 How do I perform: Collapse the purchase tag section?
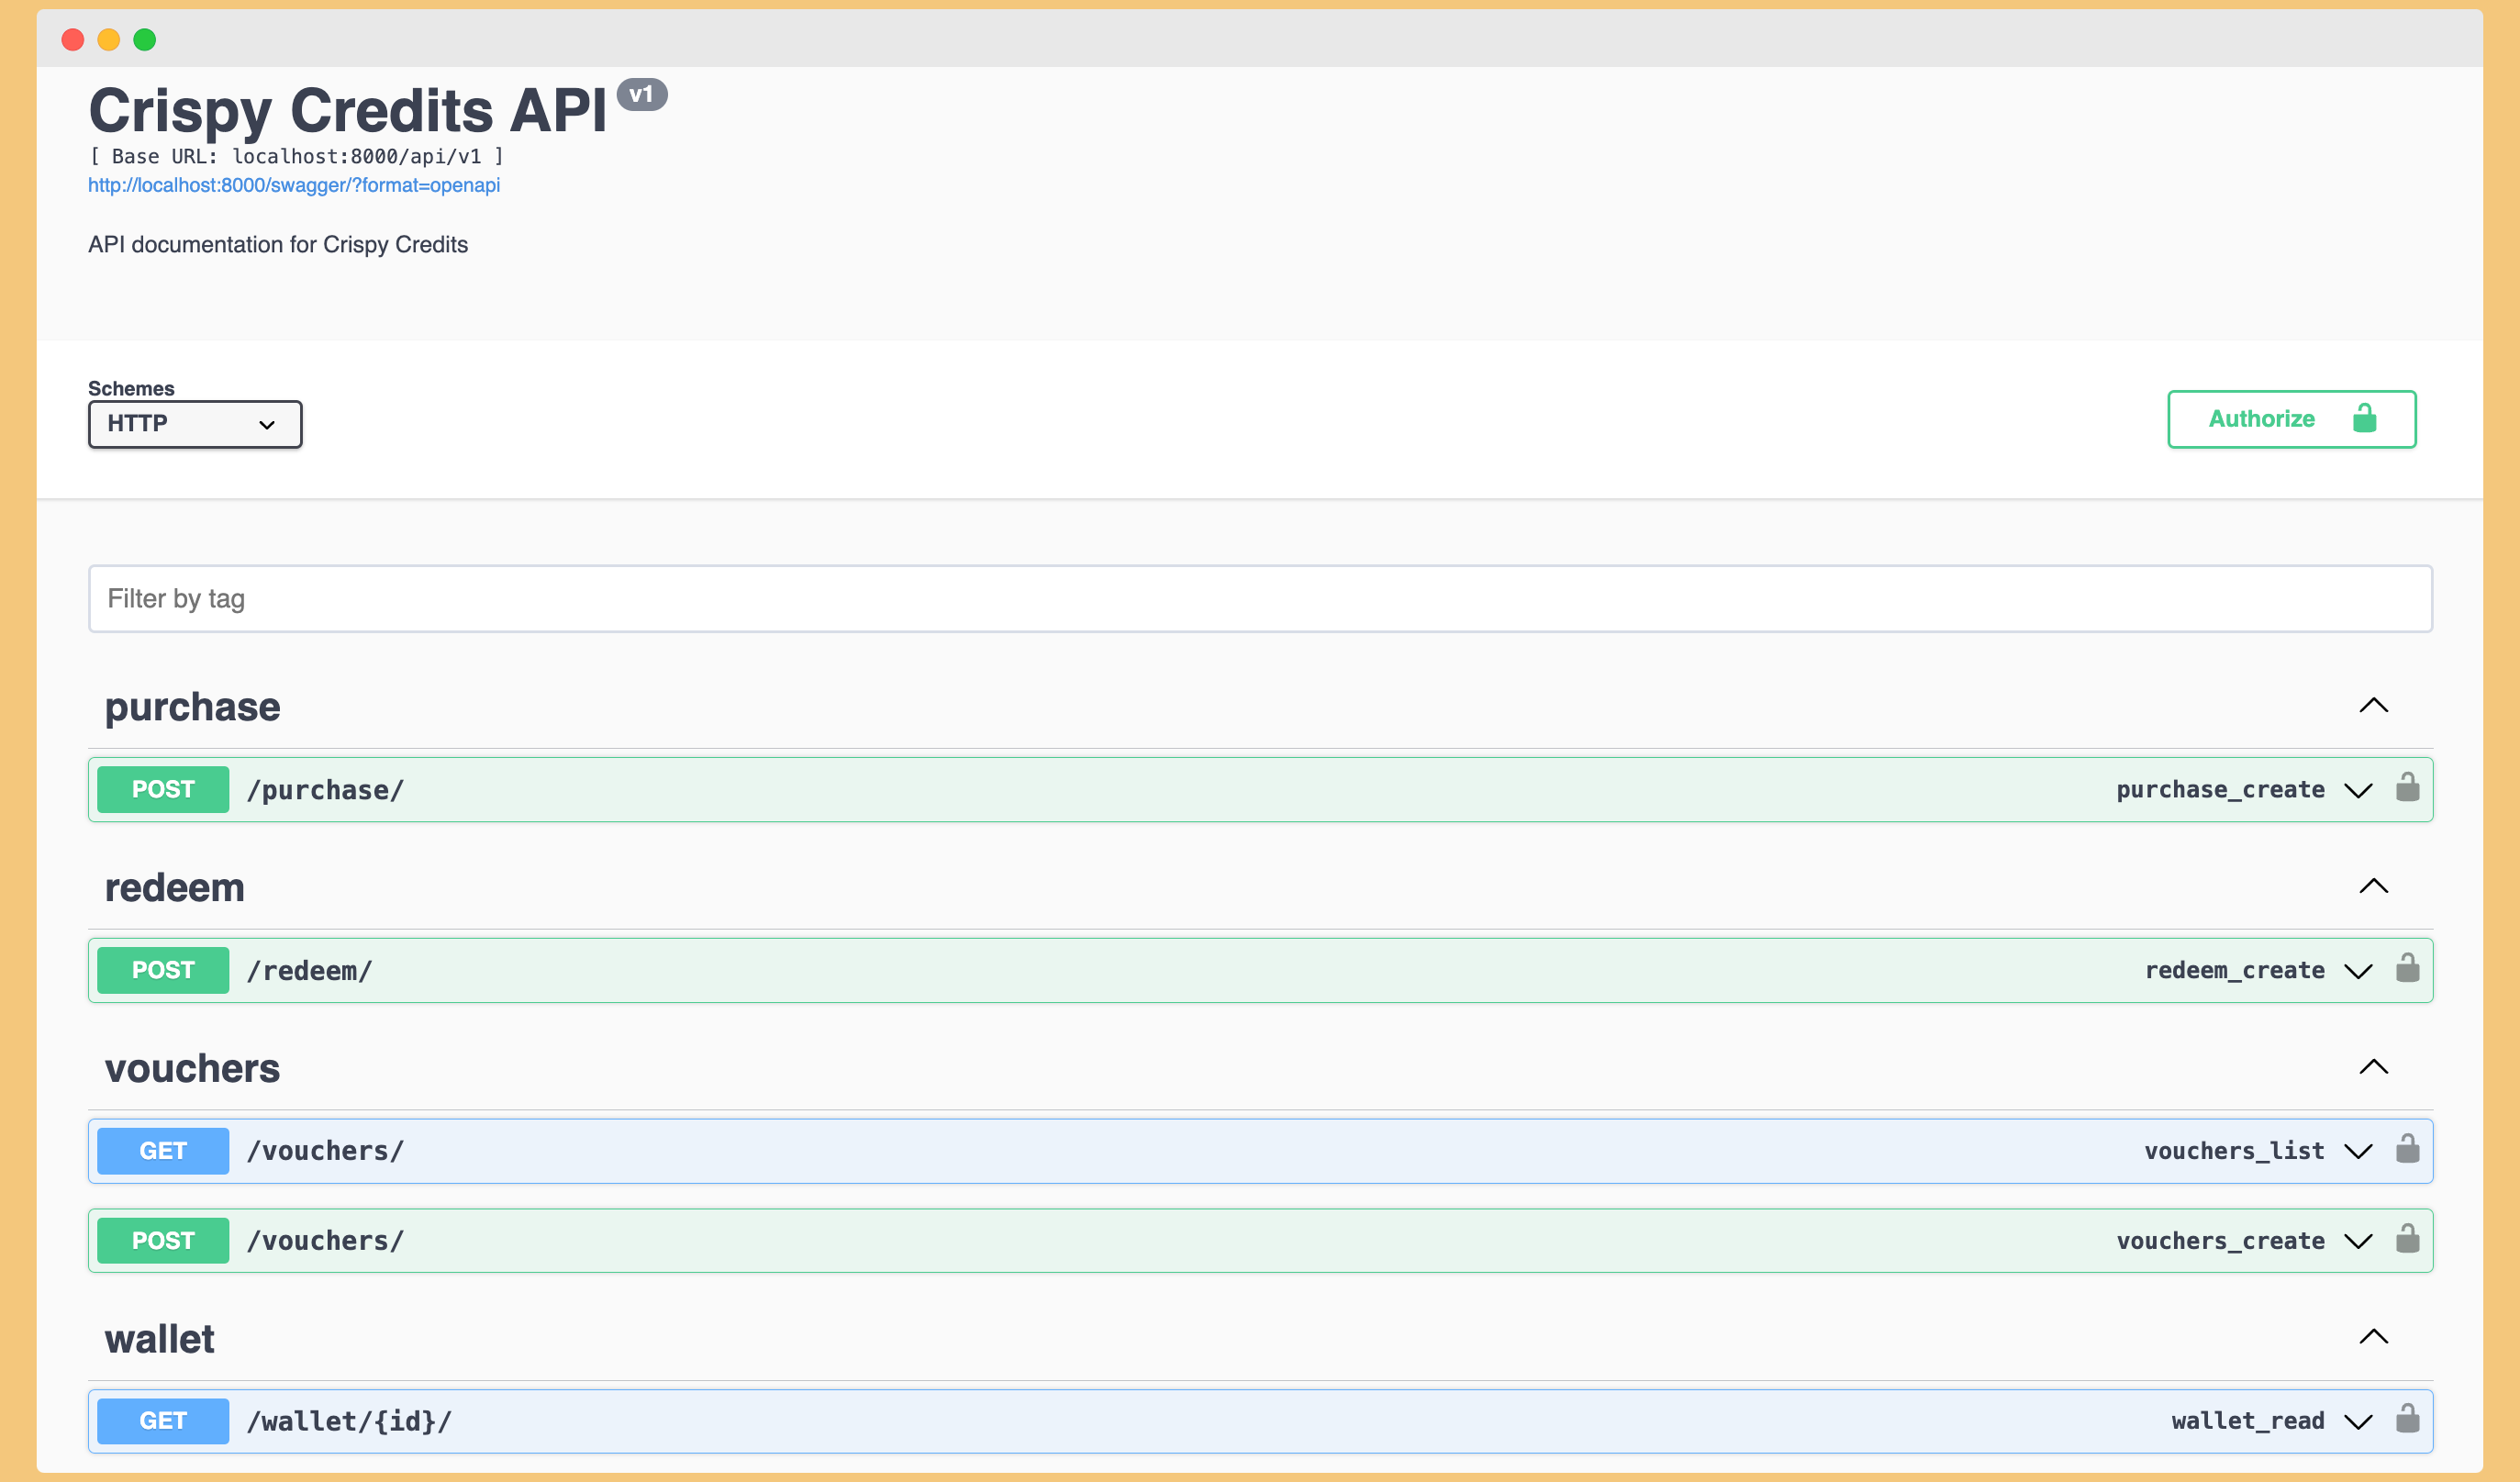[x=2373, y=706]
